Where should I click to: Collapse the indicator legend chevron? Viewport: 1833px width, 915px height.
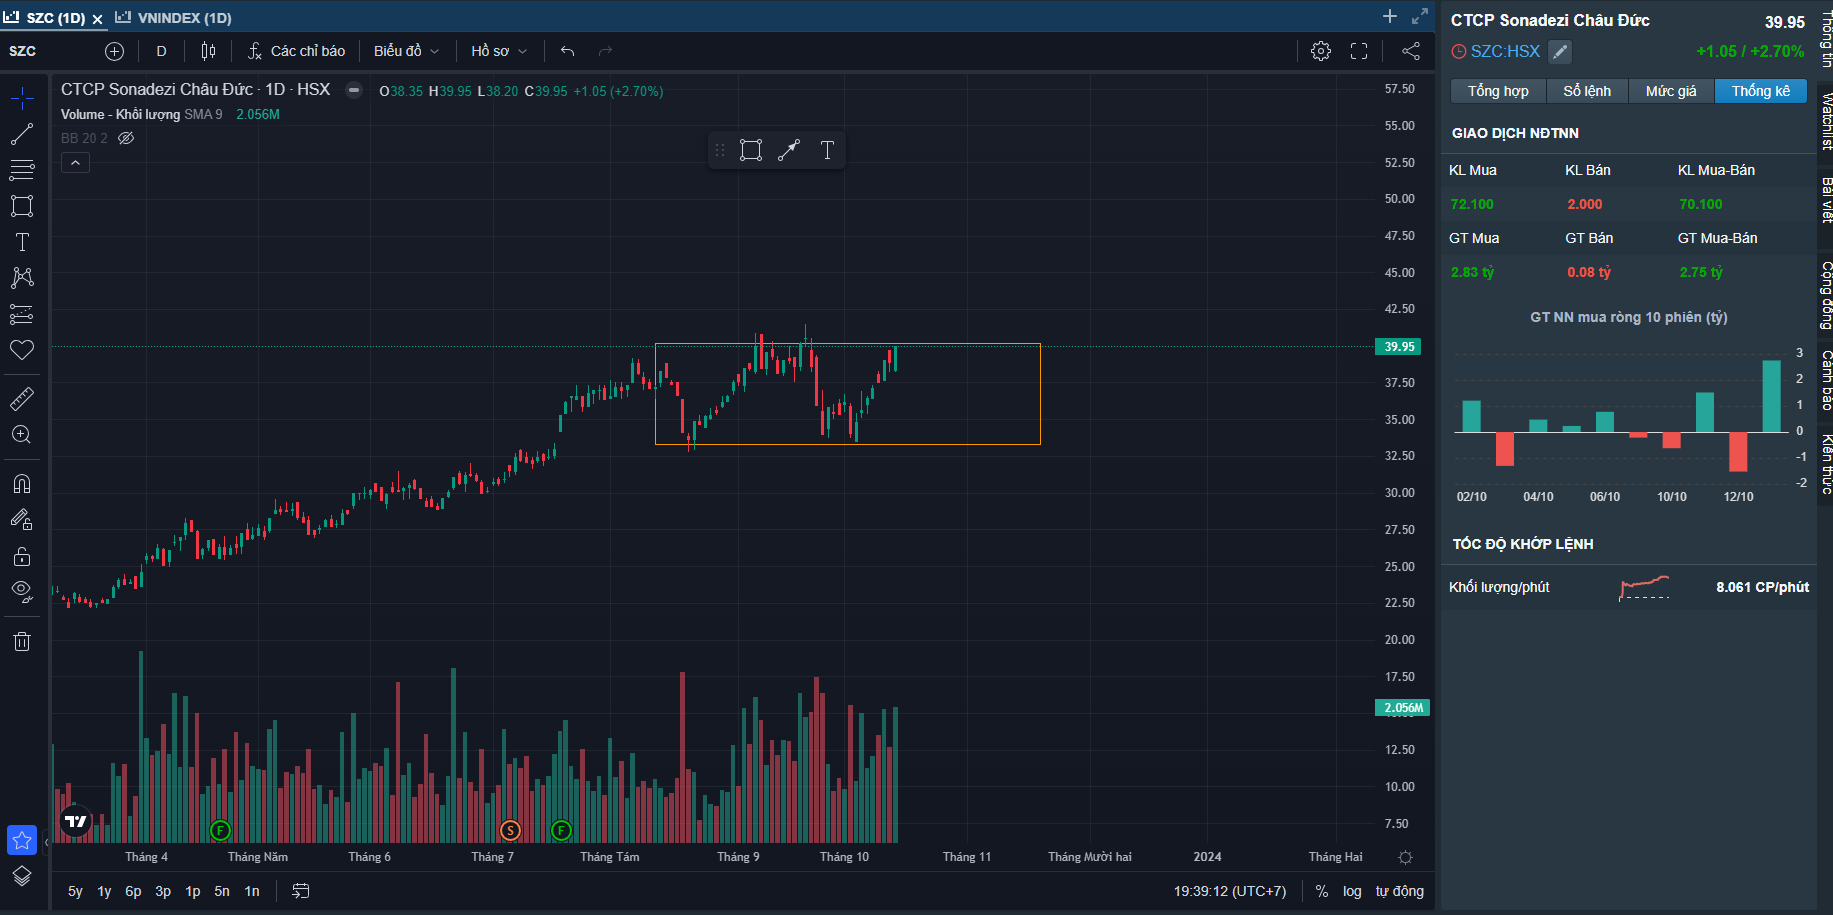click(x=75, y=163)
